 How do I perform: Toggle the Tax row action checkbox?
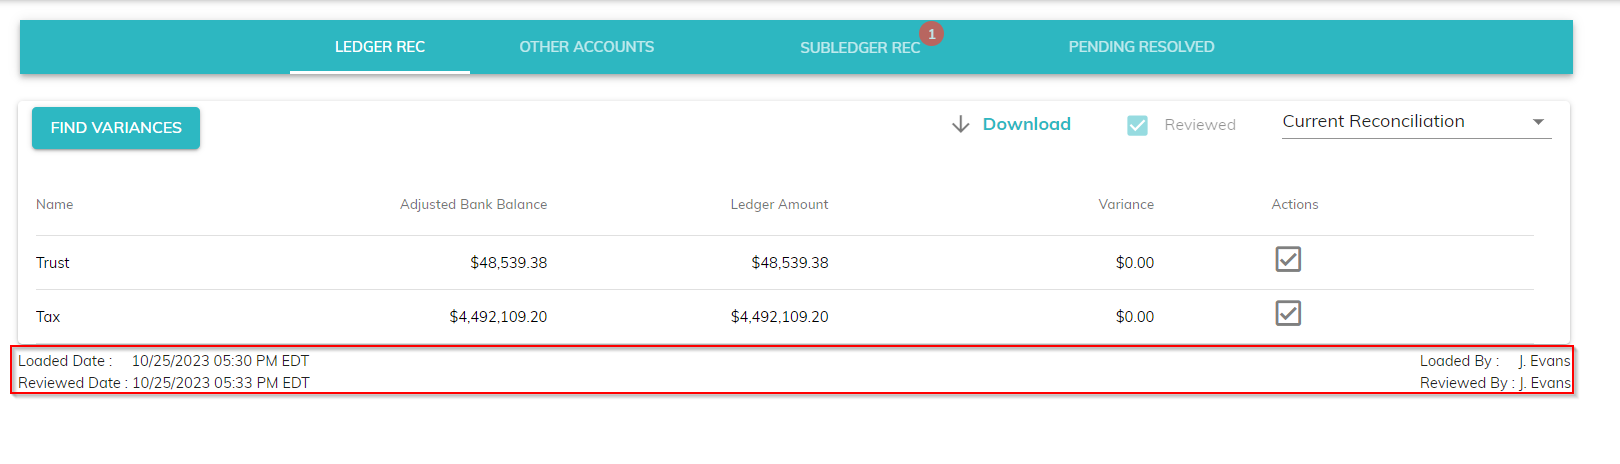[x=1288, y=314]
